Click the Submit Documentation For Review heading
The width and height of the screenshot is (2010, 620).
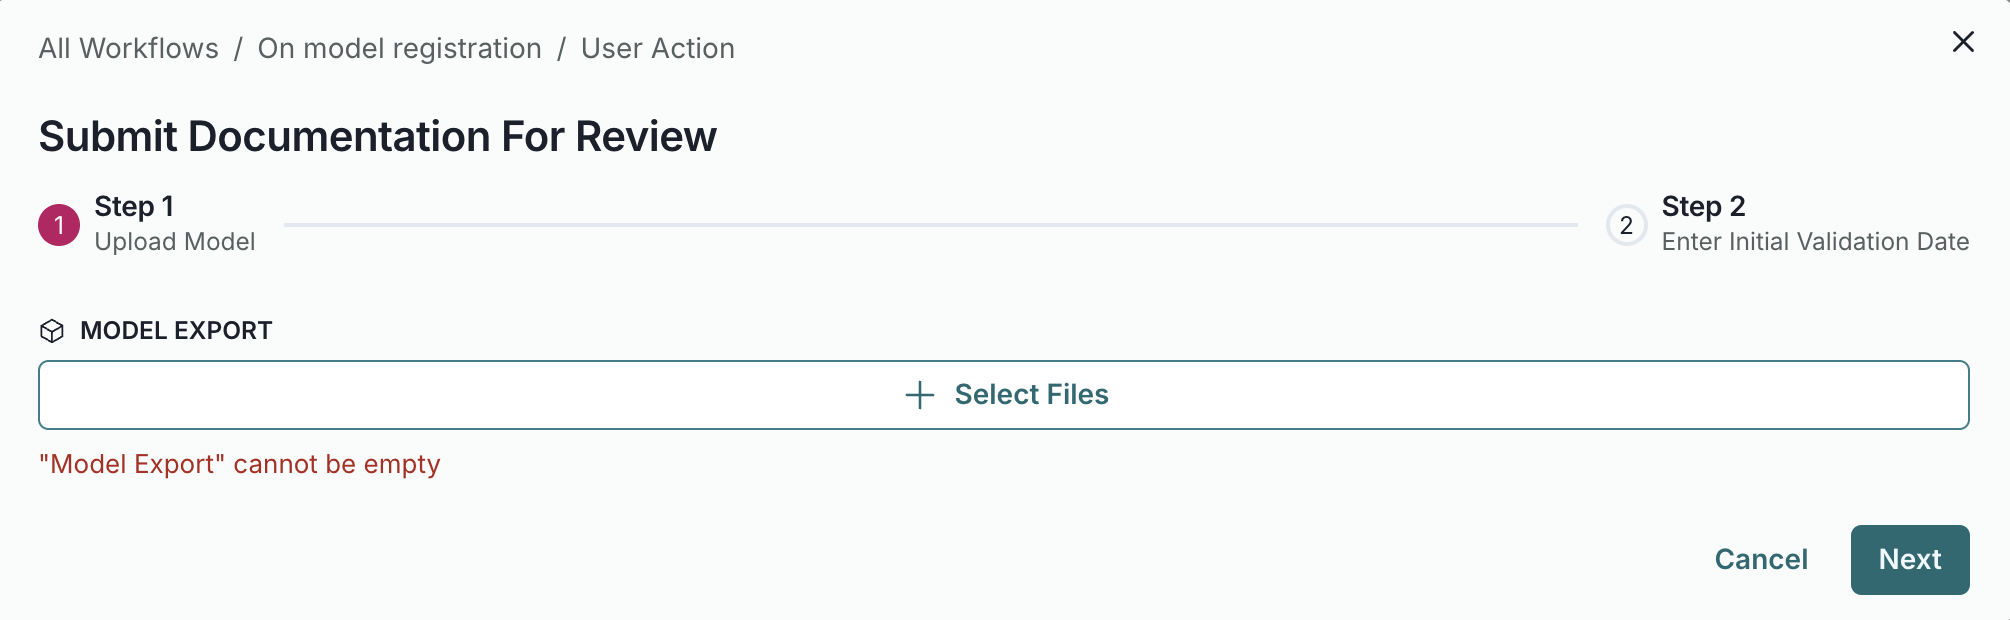pyautogui.click(x=377, y=136)
